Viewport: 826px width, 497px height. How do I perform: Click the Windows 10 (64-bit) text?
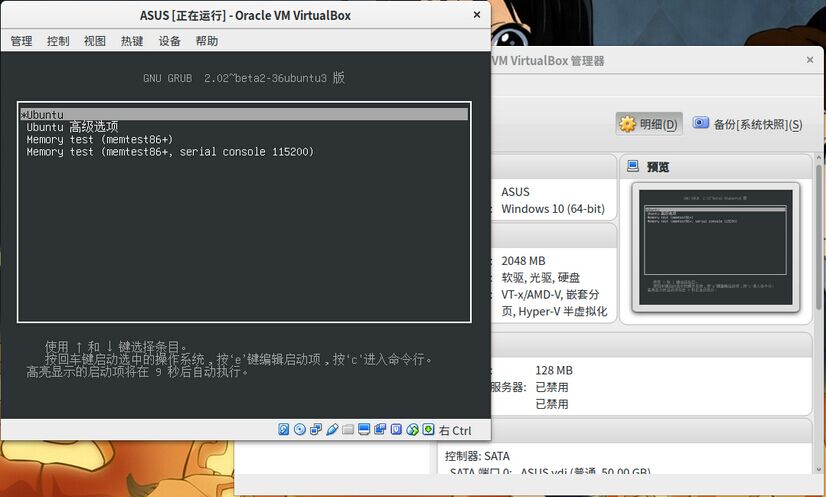click(553, 209)
